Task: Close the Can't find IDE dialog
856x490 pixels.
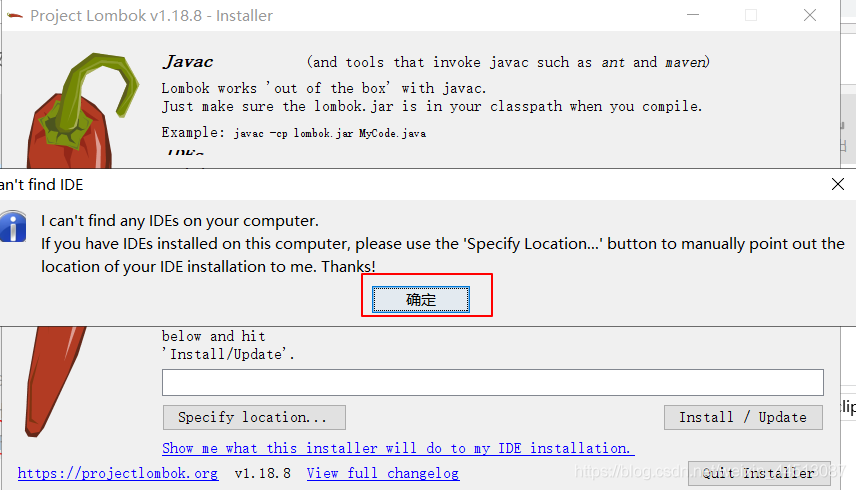Action: 838,184
